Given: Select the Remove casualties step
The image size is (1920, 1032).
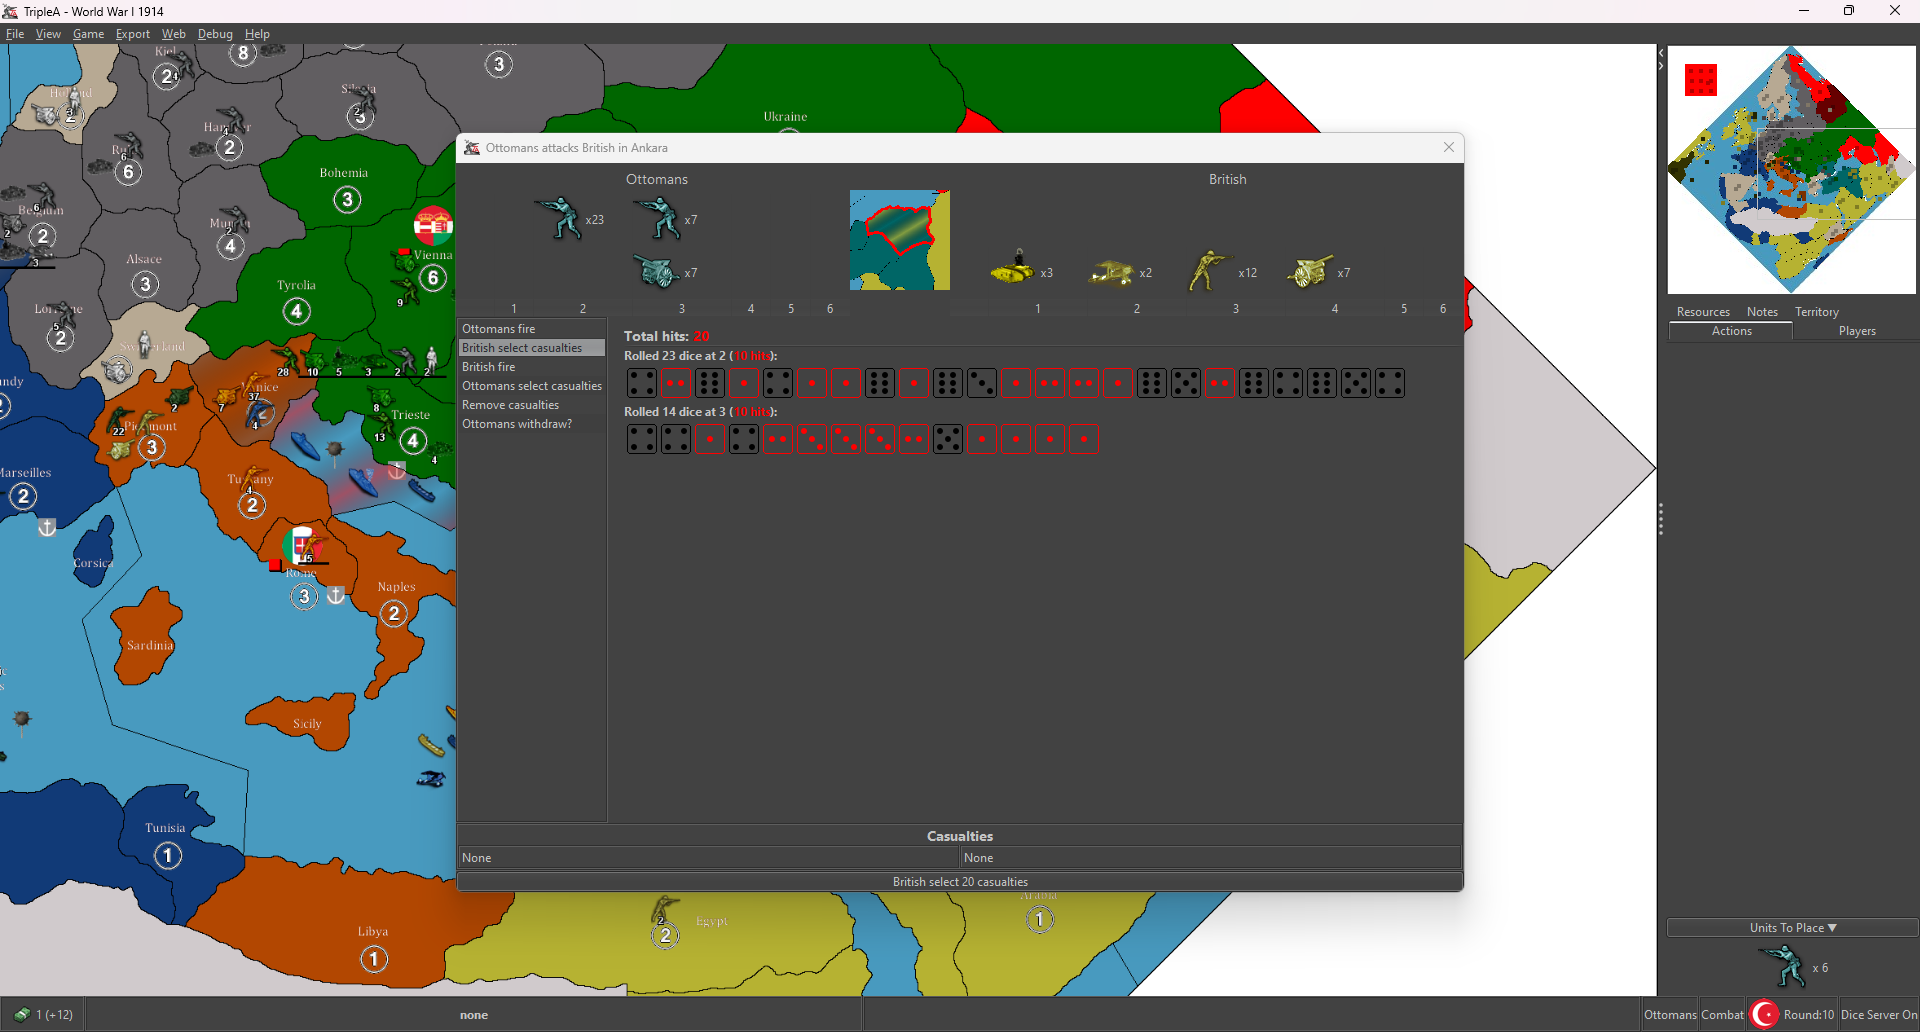Looking at the screenshot, I should point(531,405).
